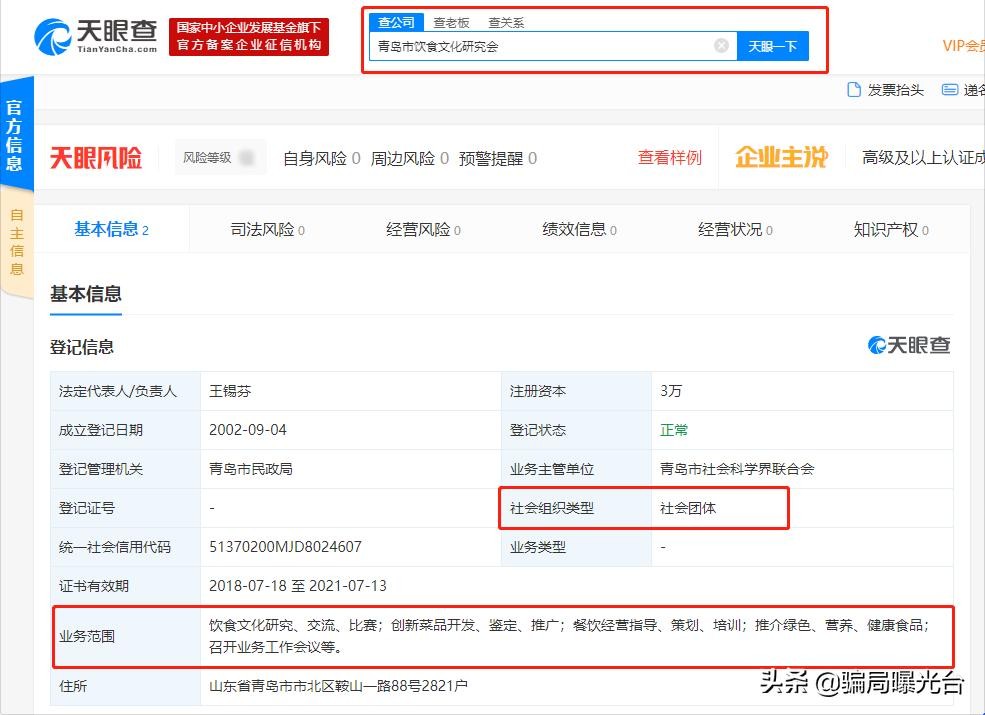Select the 查公司 search tab
Image resolution: width=985 pixels, height=715 pixels.
(x=396, y=22)
